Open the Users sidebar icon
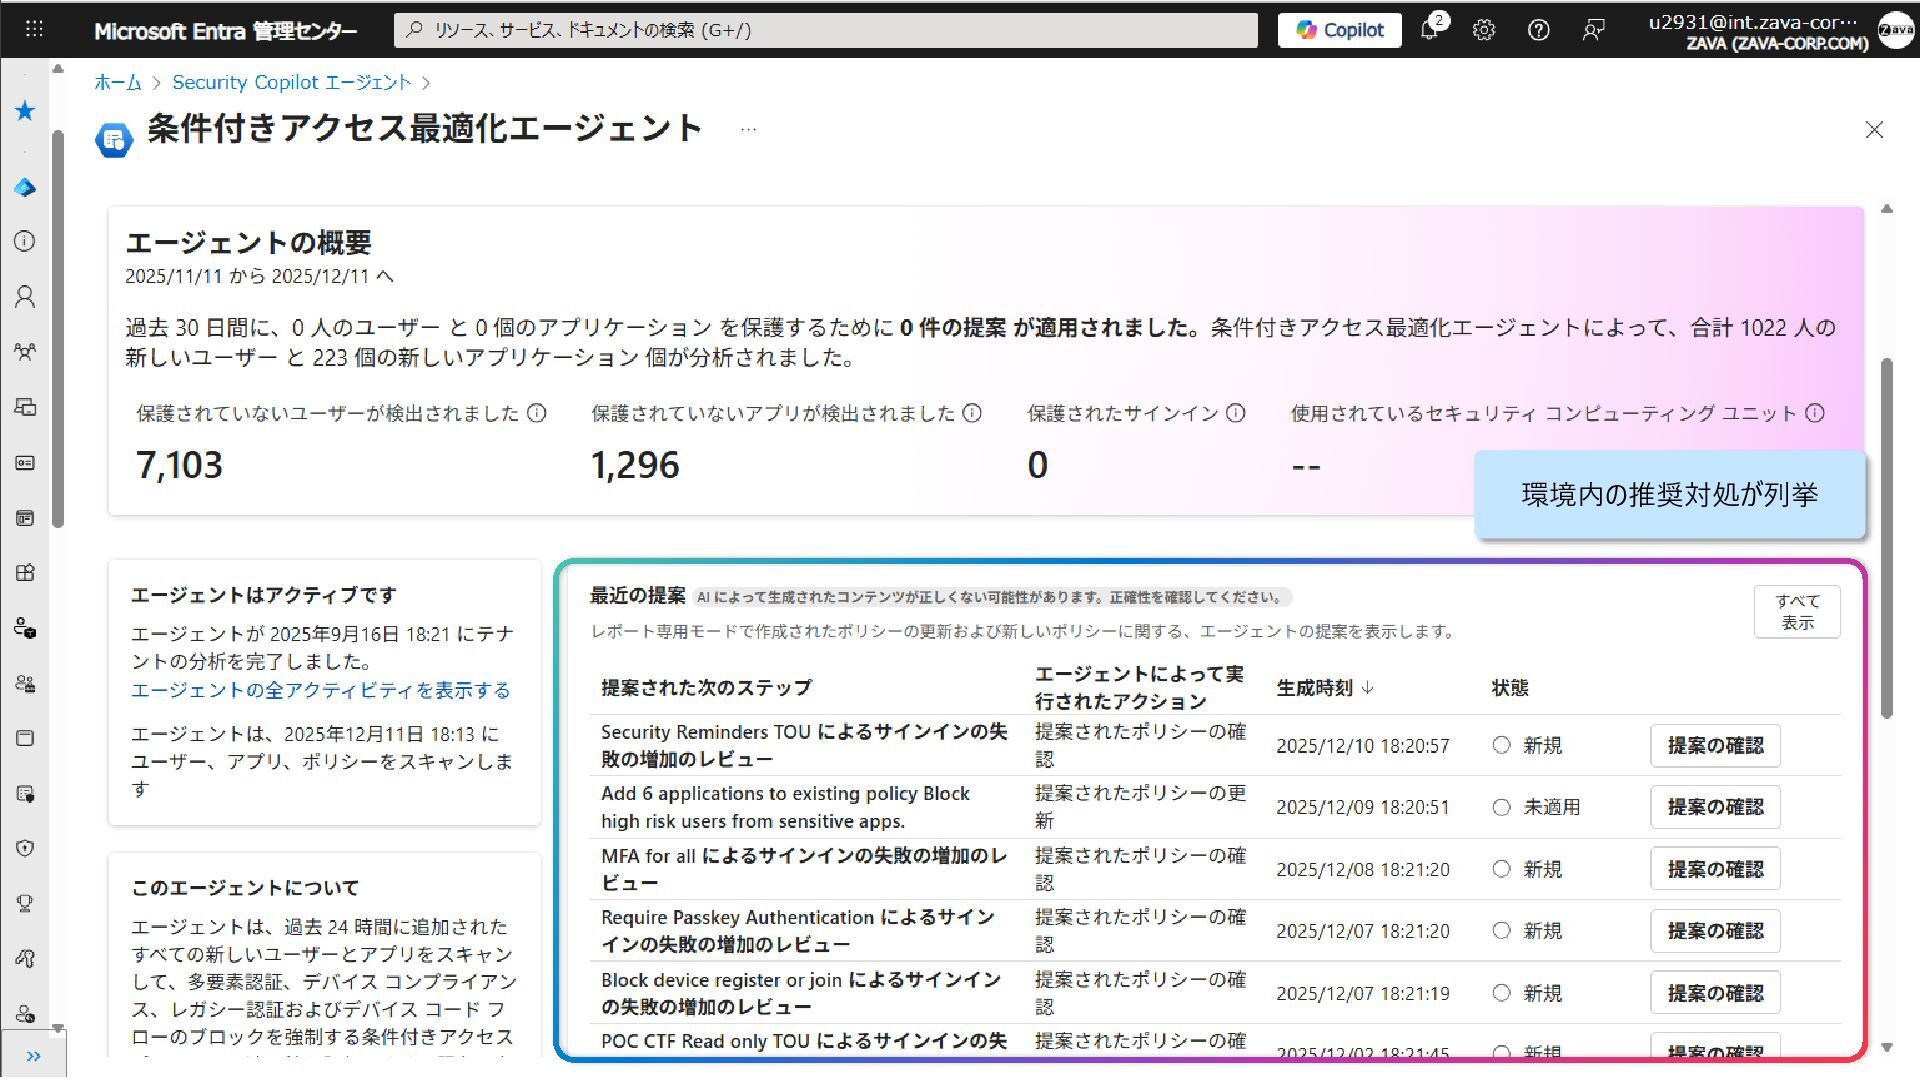Screen dimensions: 1920x1080 click(x=25, y=297)
